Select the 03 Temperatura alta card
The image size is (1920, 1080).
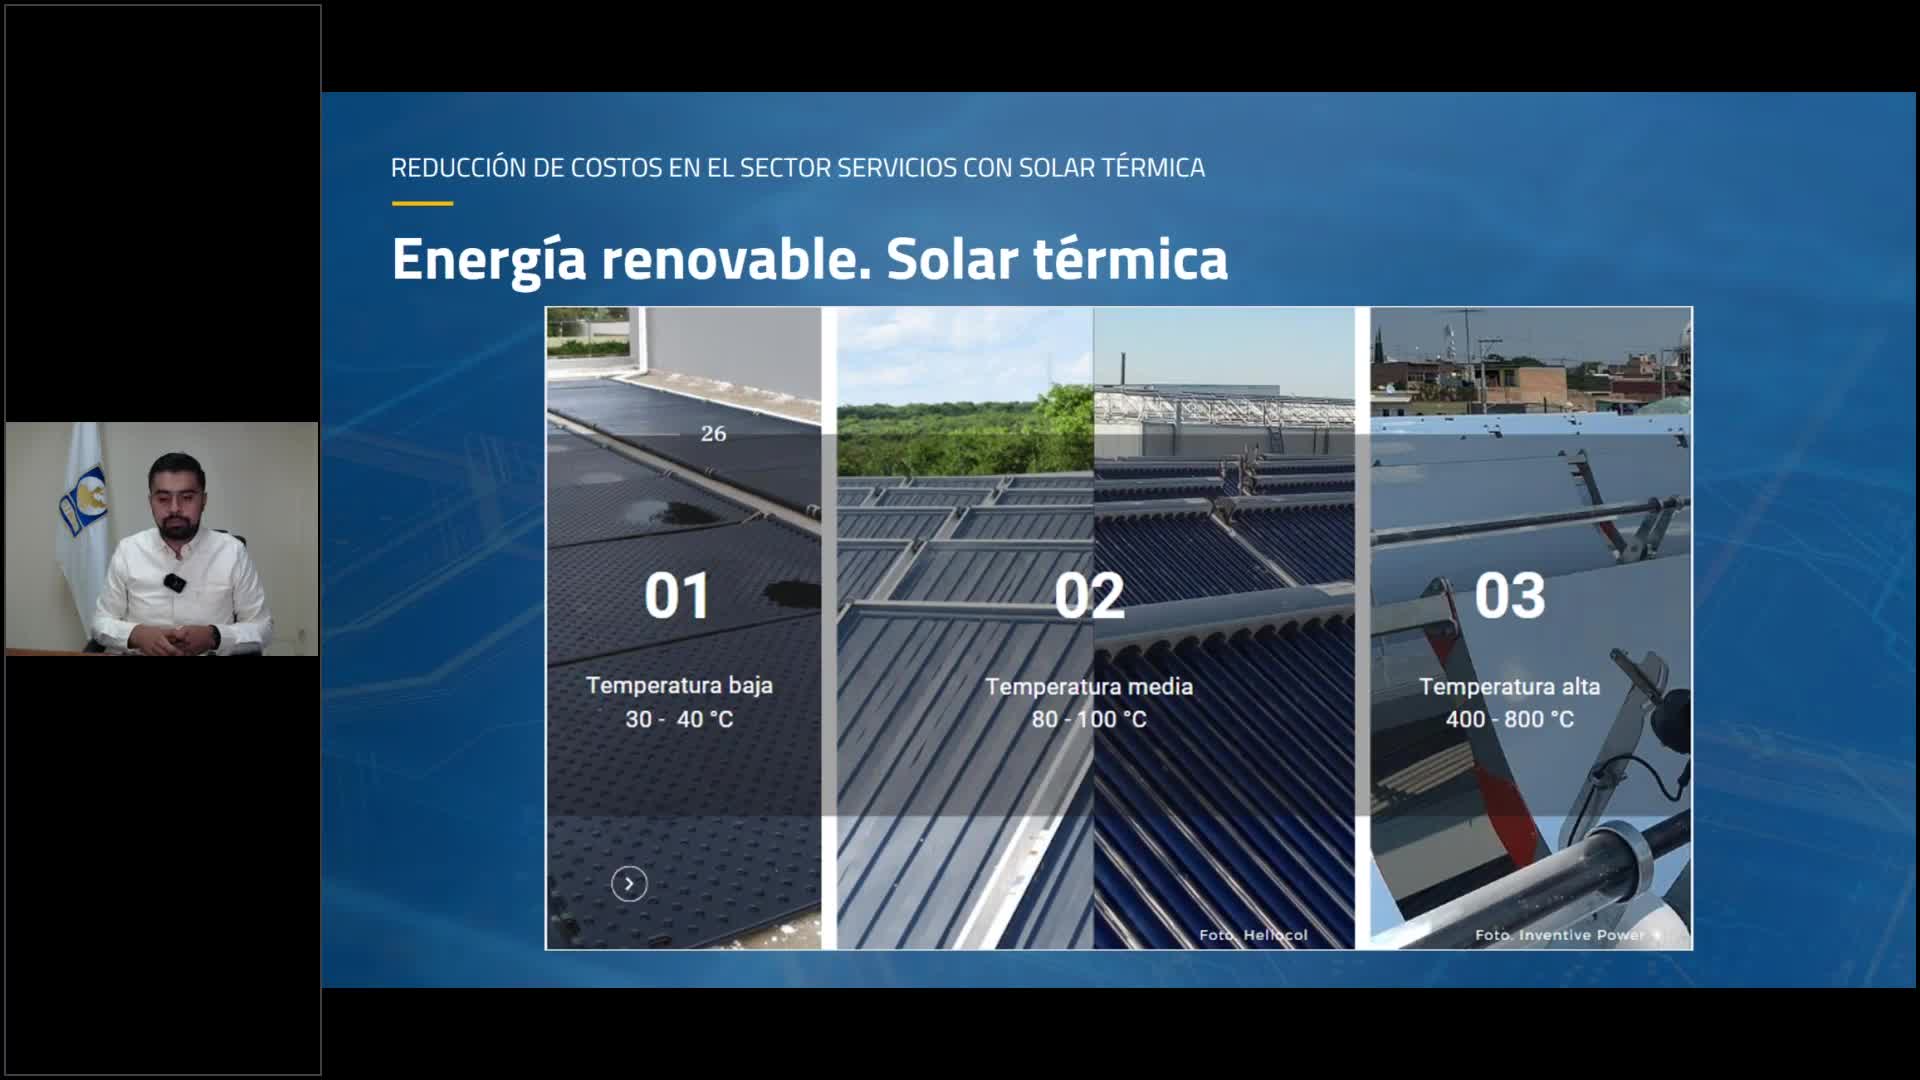click(x=1531, y=628)
